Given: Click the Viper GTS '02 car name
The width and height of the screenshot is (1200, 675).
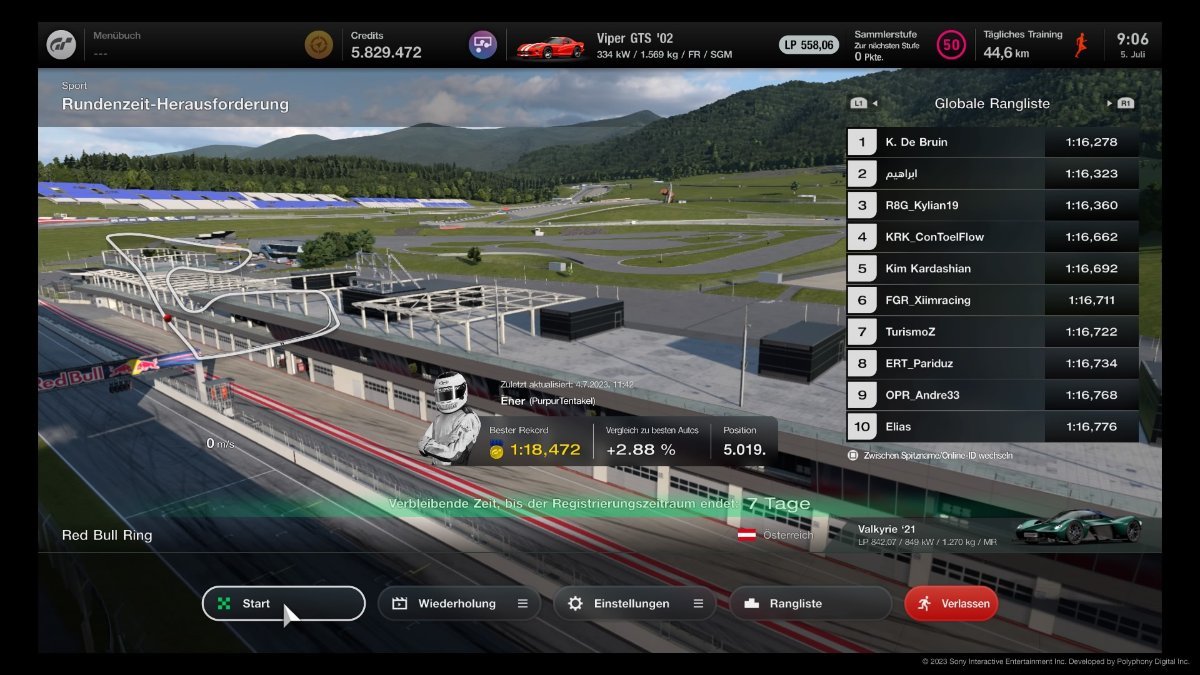Looking at the screenshot, I should (634, 37).
